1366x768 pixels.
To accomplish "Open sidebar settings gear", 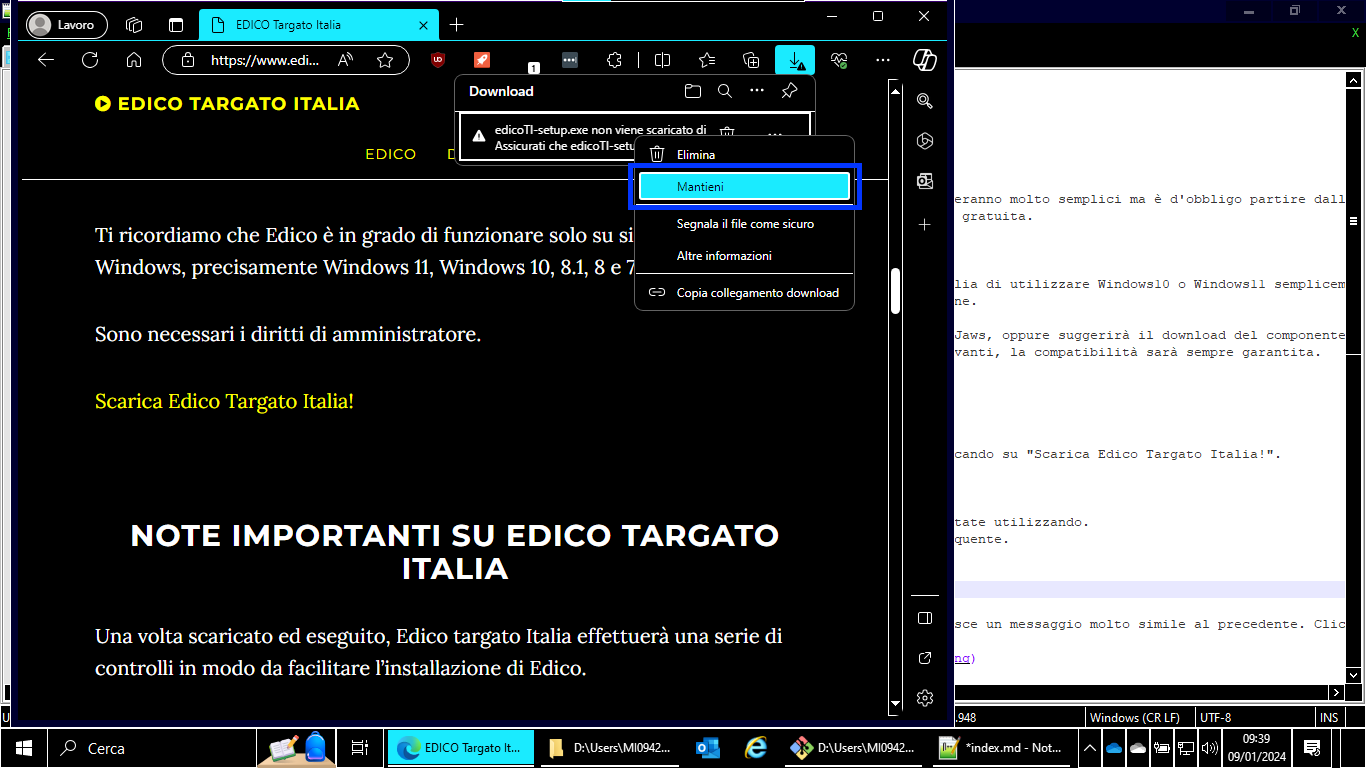I will pos(925,698).
